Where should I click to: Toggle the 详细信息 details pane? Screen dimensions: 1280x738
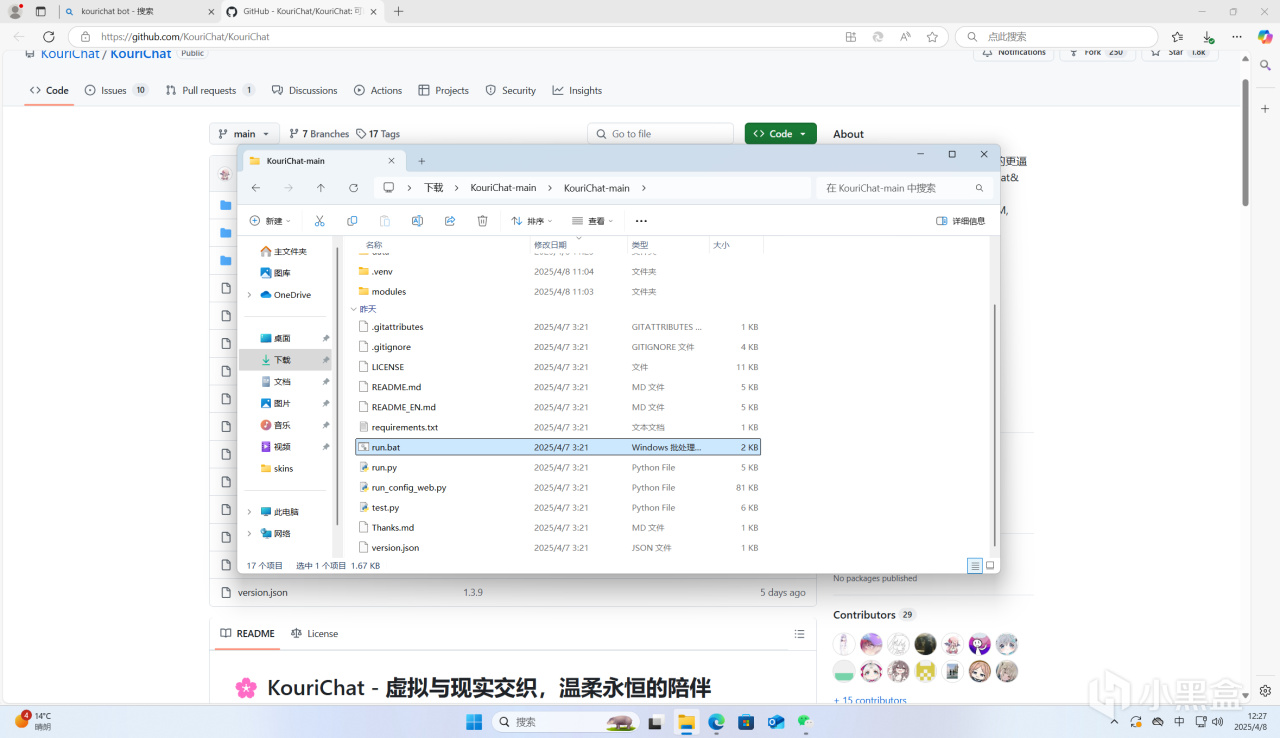pyautogui.click(x=960, y=221)
